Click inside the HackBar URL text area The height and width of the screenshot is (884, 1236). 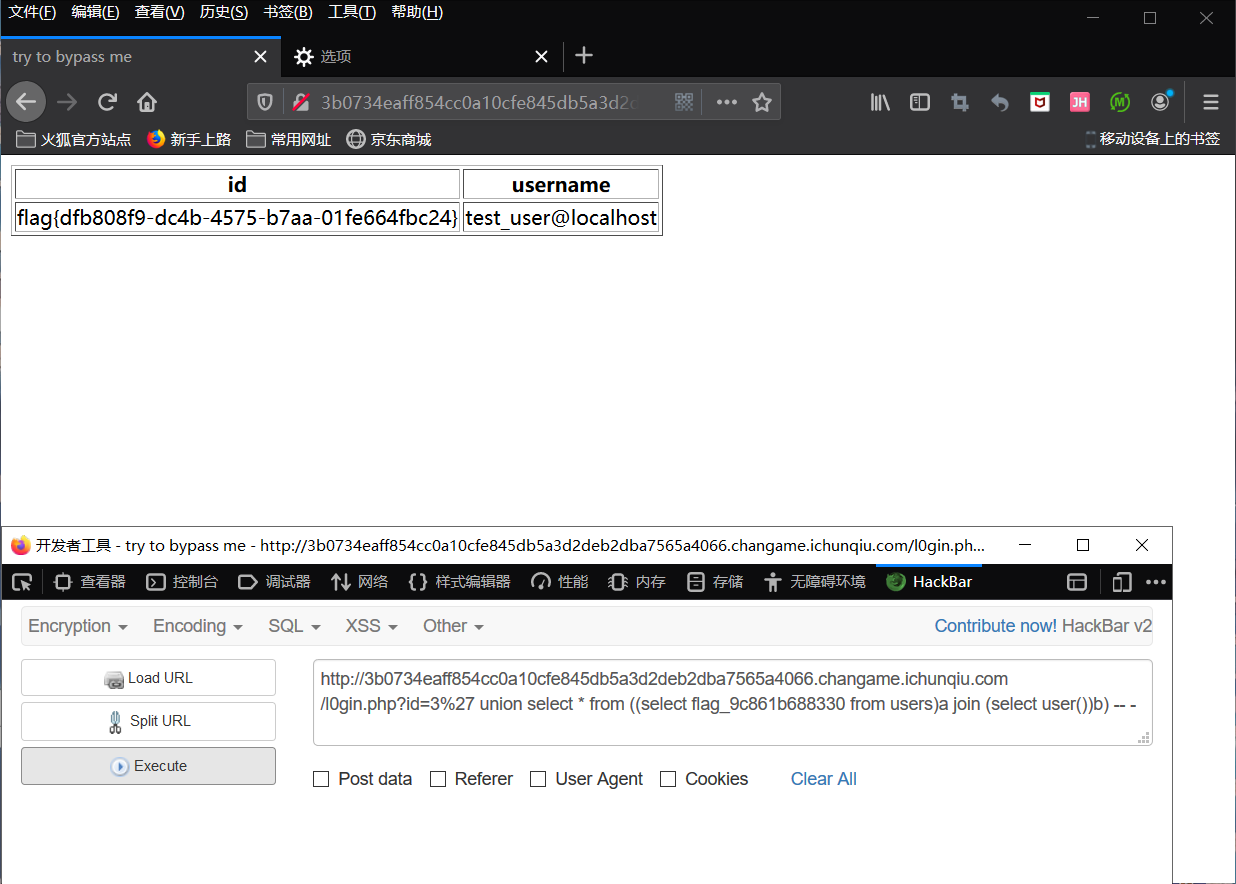[733, 703]
